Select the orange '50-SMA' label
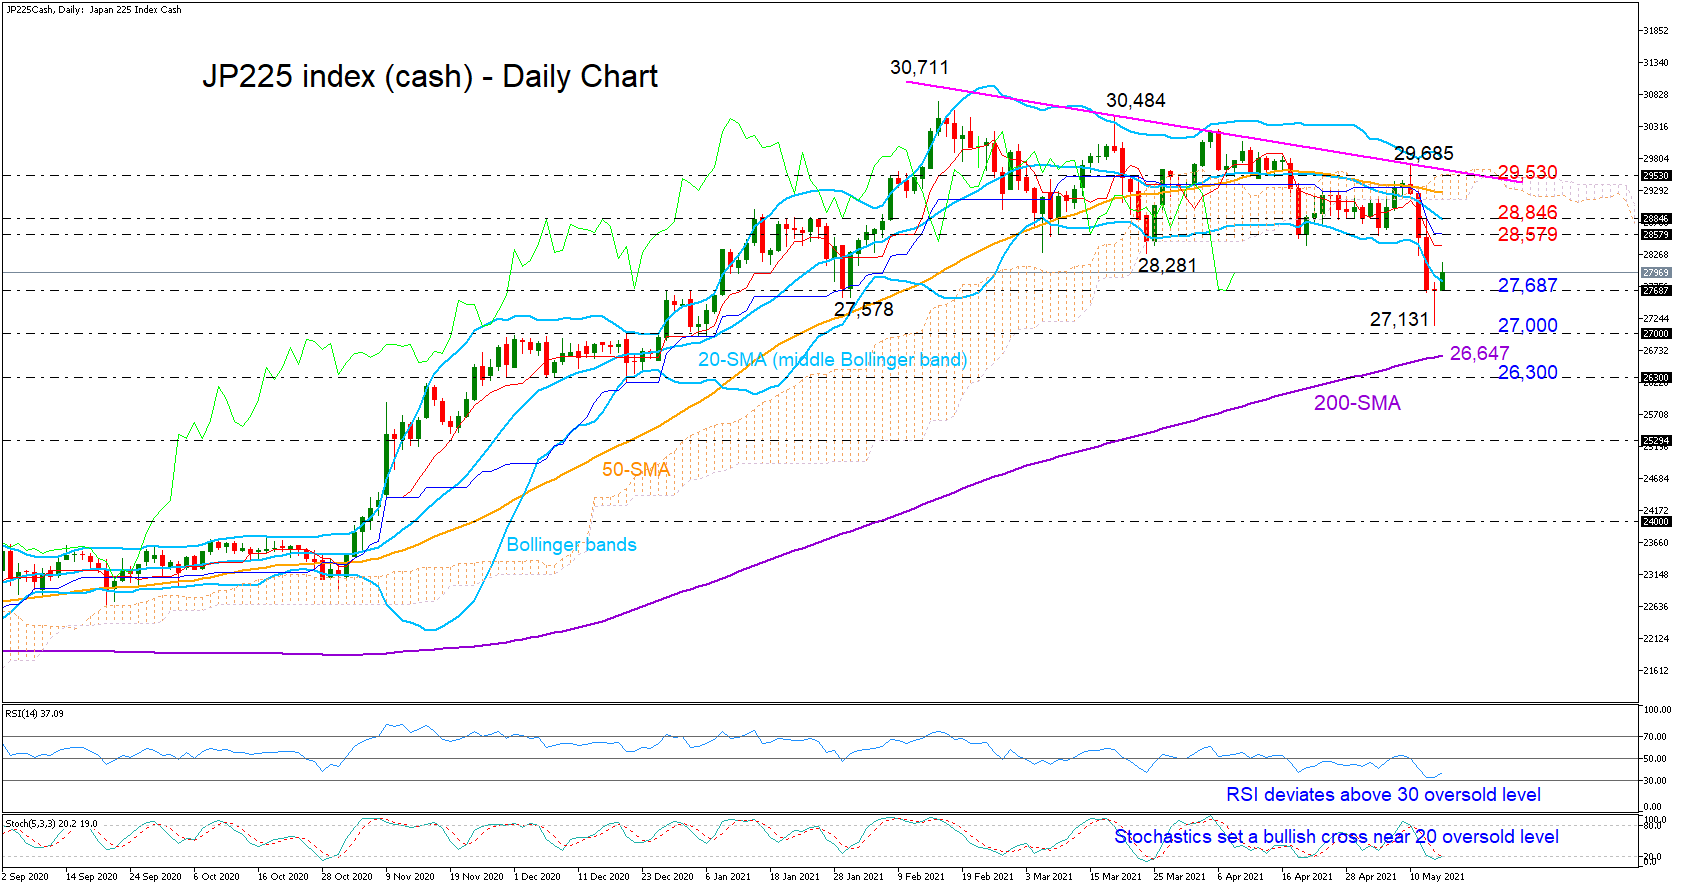The width and height of the screenshot is (1686, 888). point(636,469)
